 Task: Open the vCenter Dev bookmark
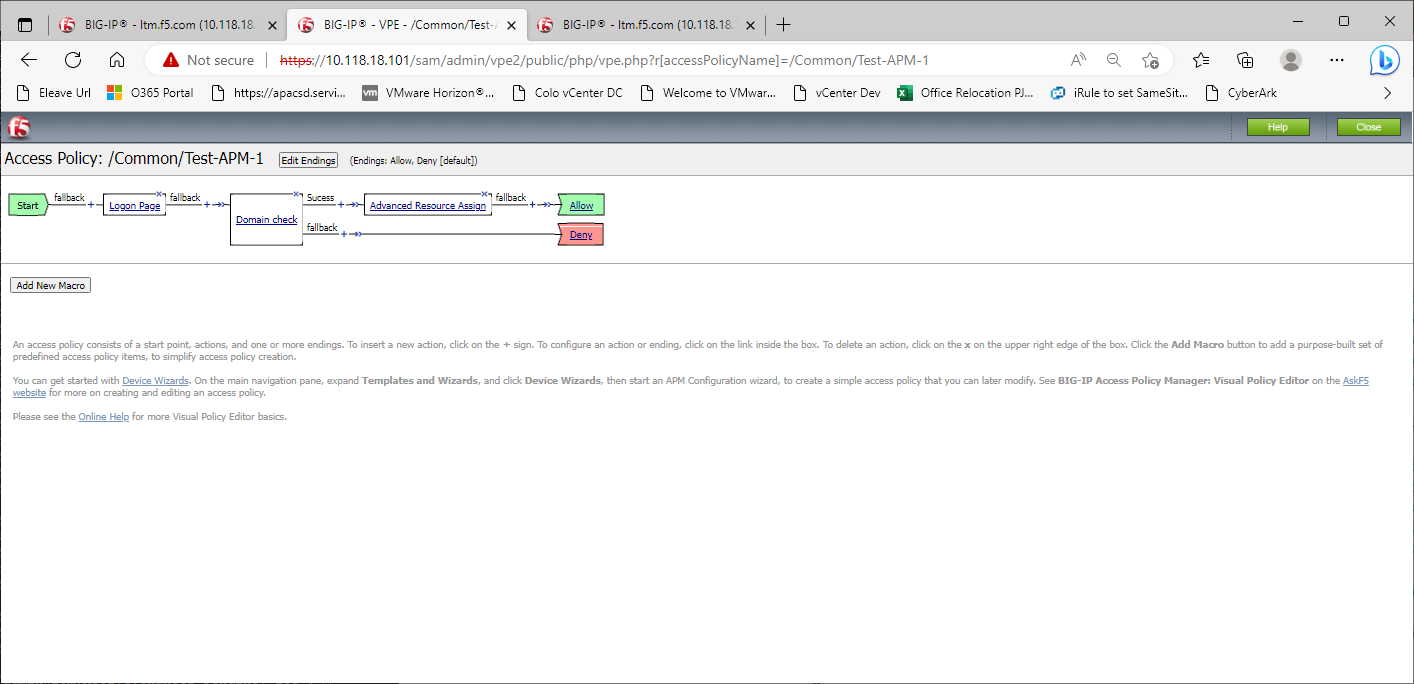pos(836,93)
